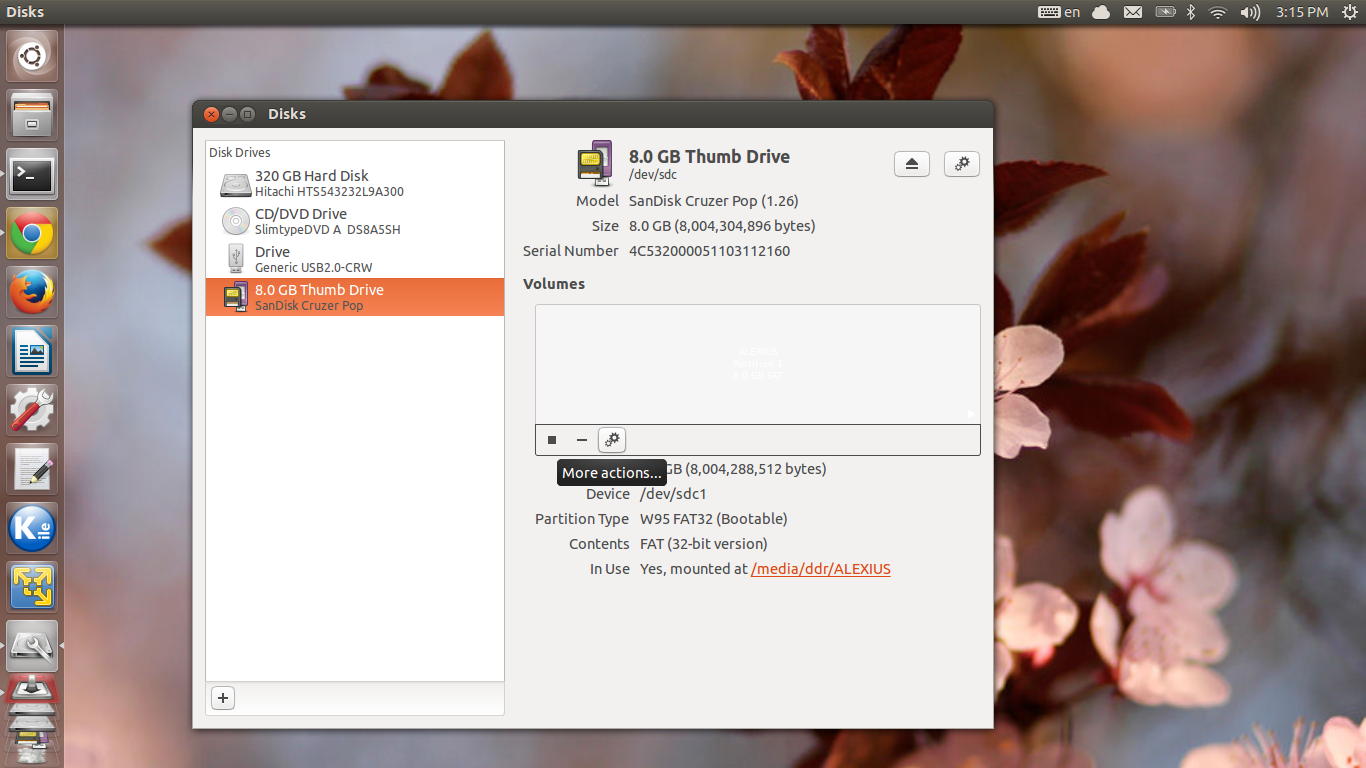
Task: Launch Google Chrome from the launcher
Action: [x=31, y=233]
